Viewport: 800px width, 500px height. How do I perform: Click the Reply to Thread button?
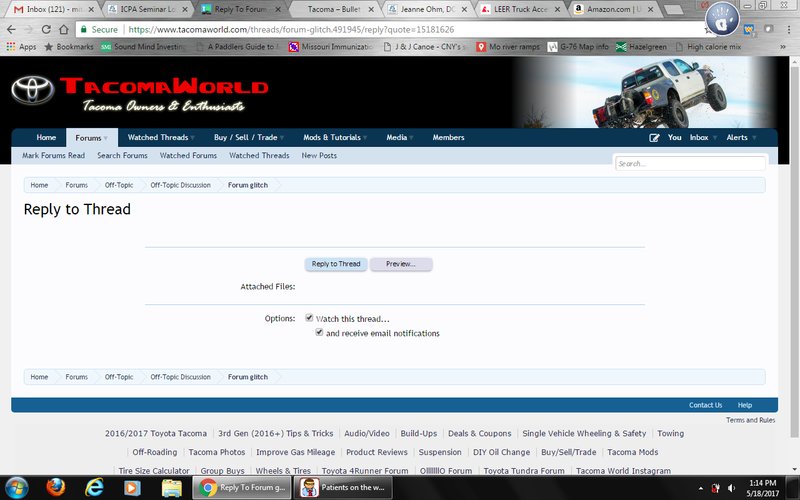coord(336,264)
